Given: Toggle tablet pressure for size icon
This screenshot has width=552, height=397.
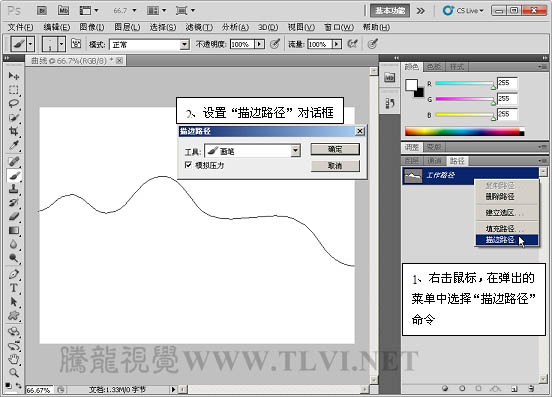Looking at the screenshot, I should point(372,44).
